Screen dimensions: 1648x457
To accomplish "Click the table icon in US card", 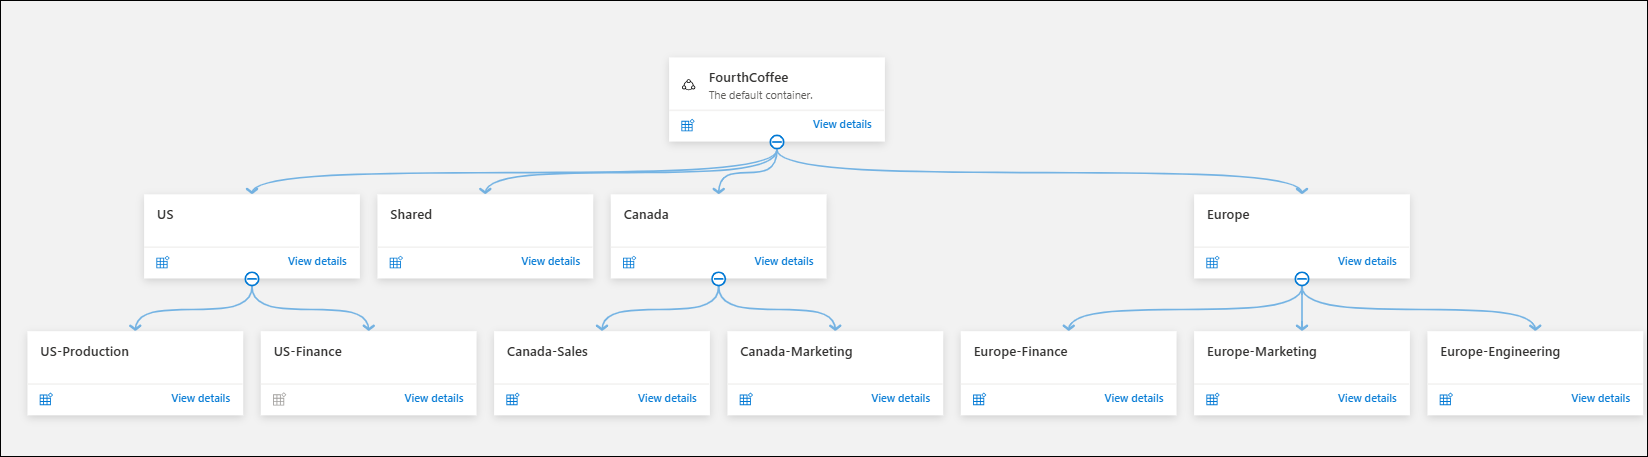I will pos(163,262).
